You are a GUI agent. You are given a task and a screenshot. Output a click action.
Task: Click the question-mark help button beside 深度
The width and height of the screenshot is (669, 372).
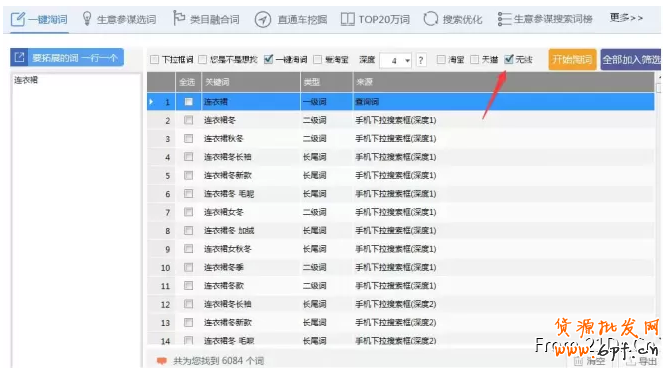point(421,60)
